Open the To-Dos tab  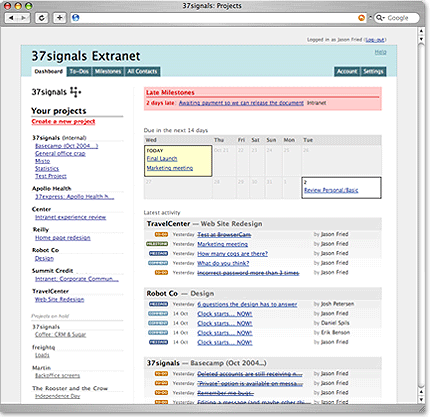(x=79, y=71)
